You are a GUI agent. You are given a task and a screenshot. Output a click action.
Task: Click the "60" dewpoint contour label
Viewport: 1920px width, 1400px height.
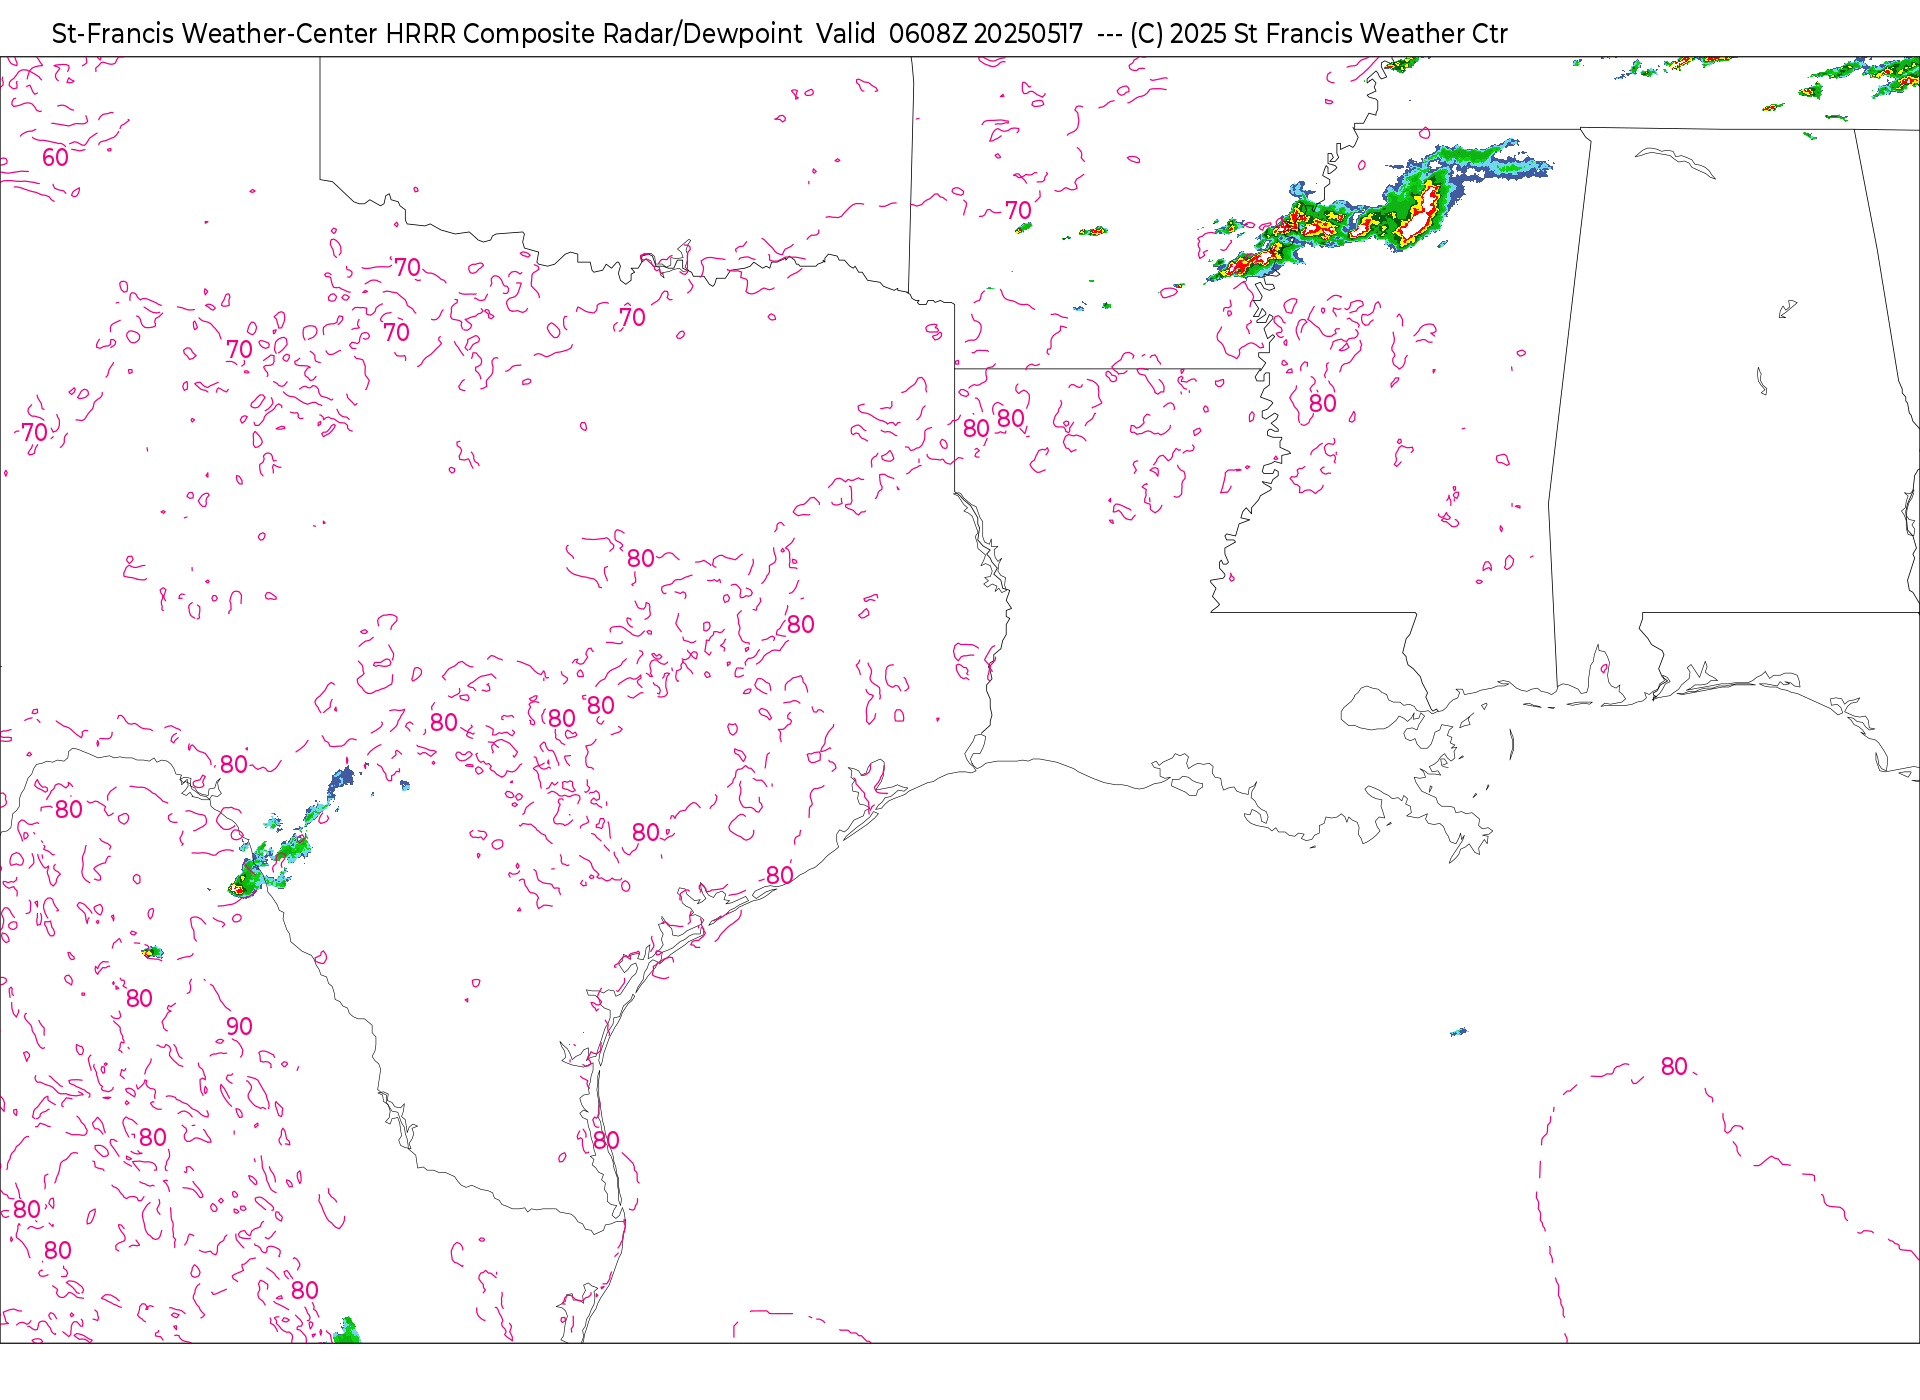coord(55,158)
